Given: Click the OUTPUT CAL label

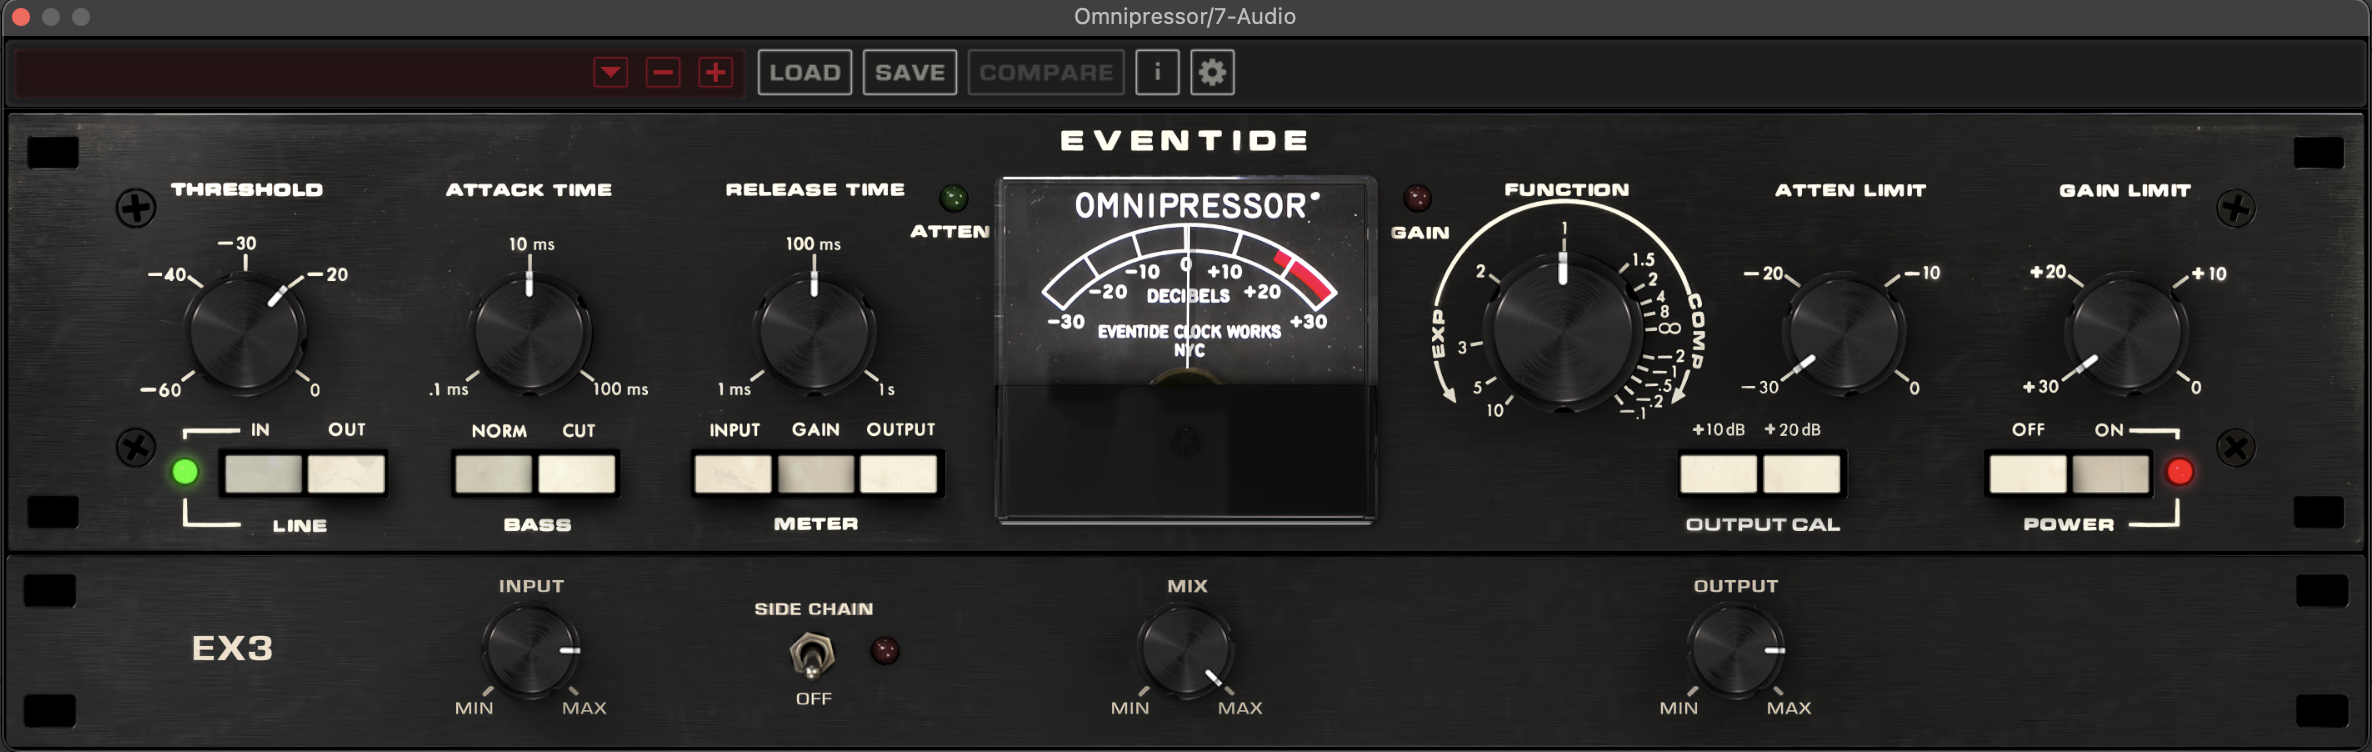Looking at the screenshot, I should coord(1762,525).
